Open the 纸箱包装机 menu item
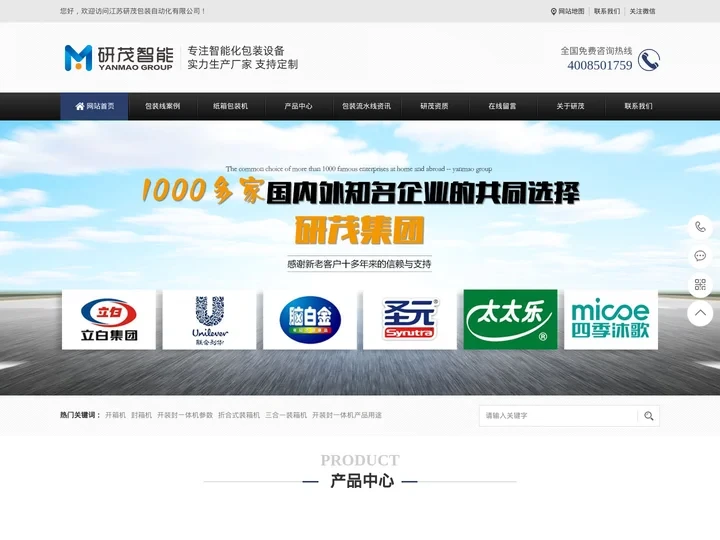 (x=231, y=106)
